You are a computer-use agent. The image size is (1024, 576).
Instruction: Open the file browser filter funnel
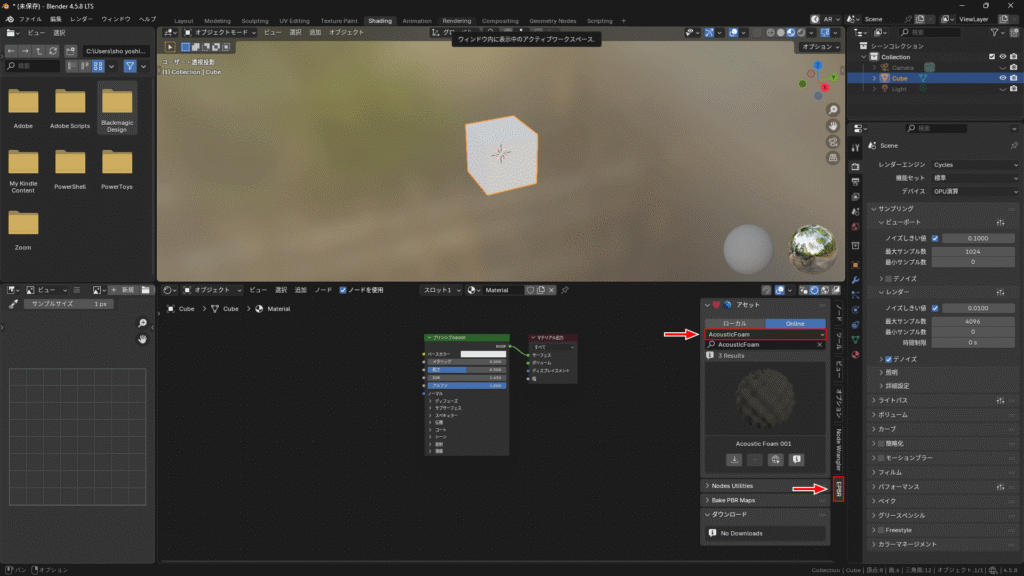click(130, 66)
